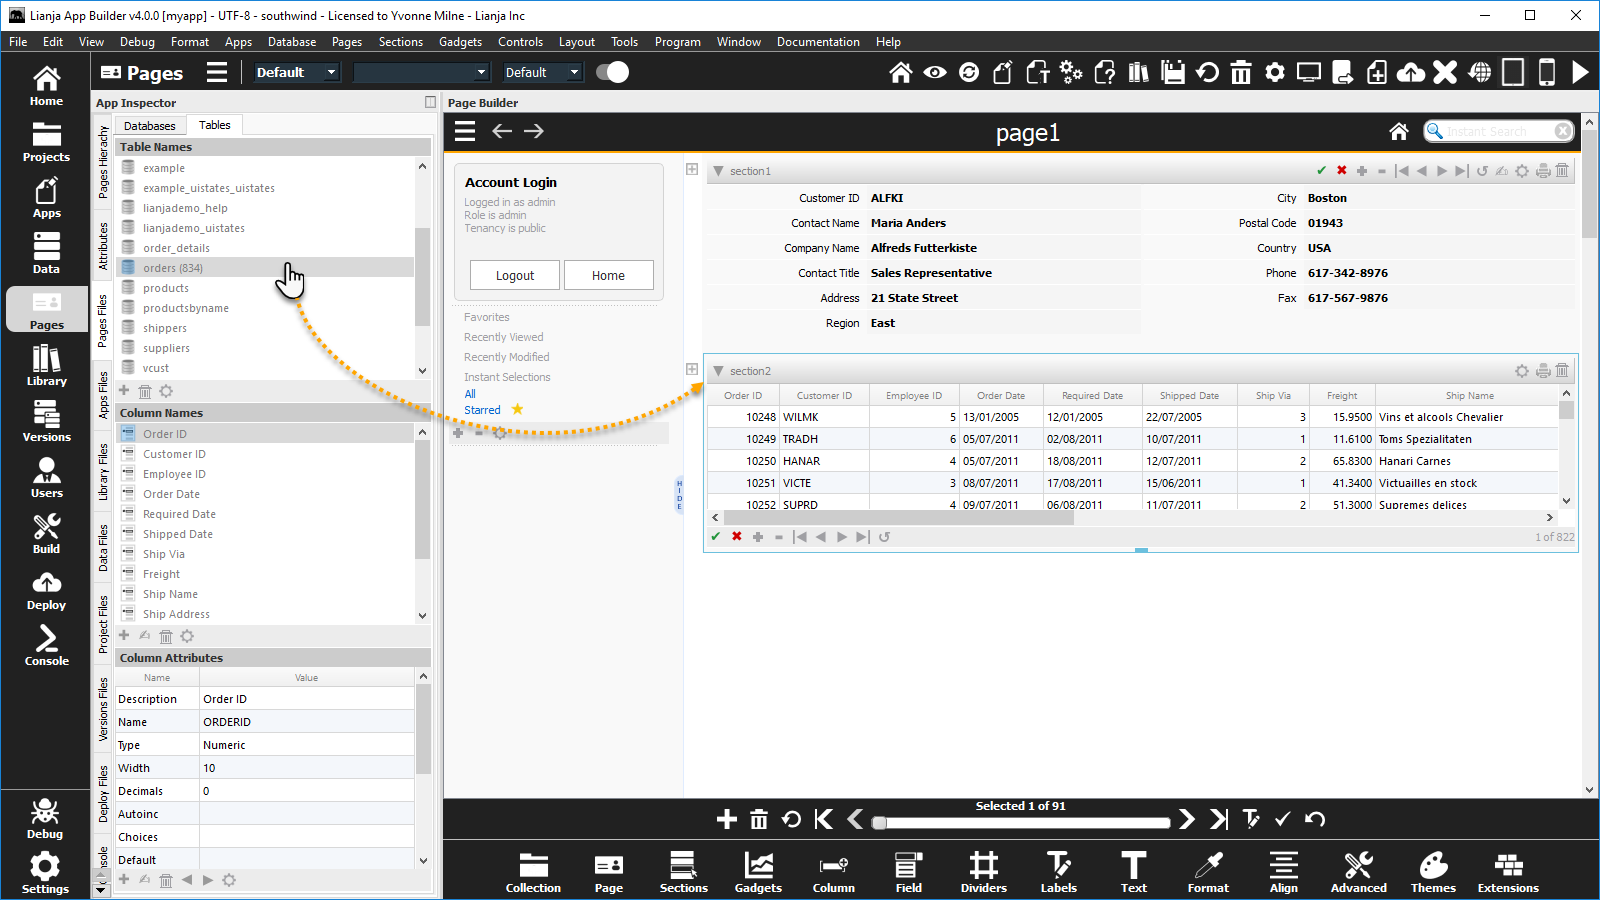Collapse section1 using its triangle
The image size is (1600, 900).
(x=718, y=171)
